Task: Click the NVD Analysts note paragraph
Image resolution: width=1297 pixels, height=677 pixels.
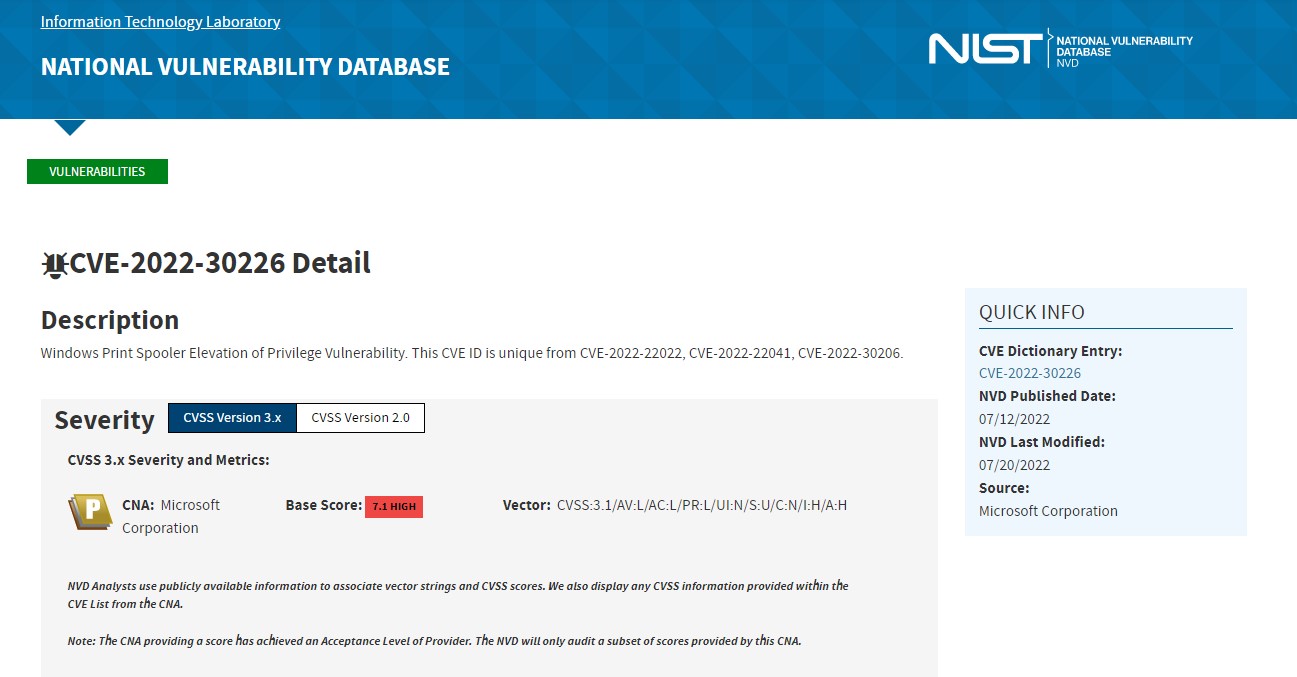Action: click(x=458, y=595)
